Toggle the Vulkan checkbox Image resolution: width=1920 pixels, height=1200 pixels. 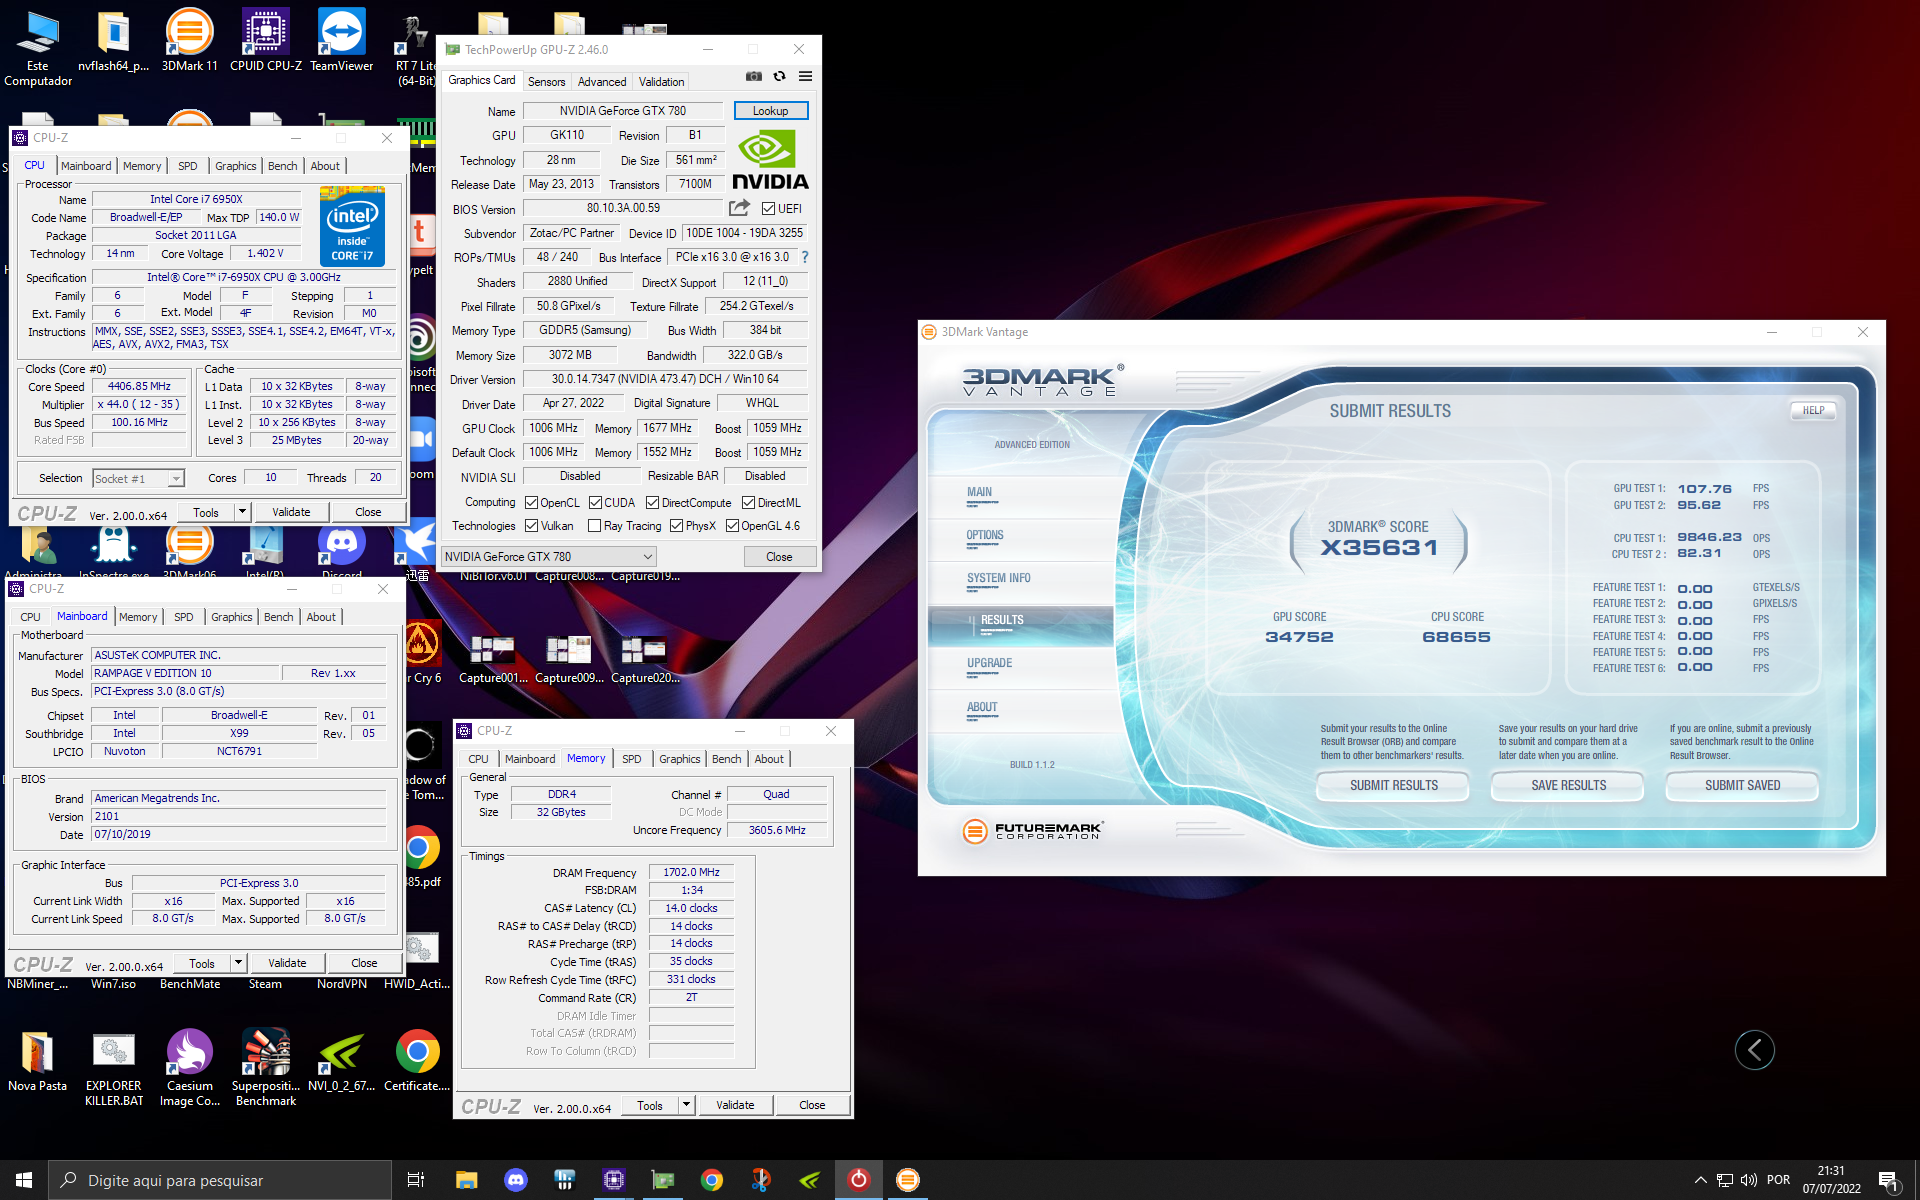pyautogui.click(x=532, y=526)
